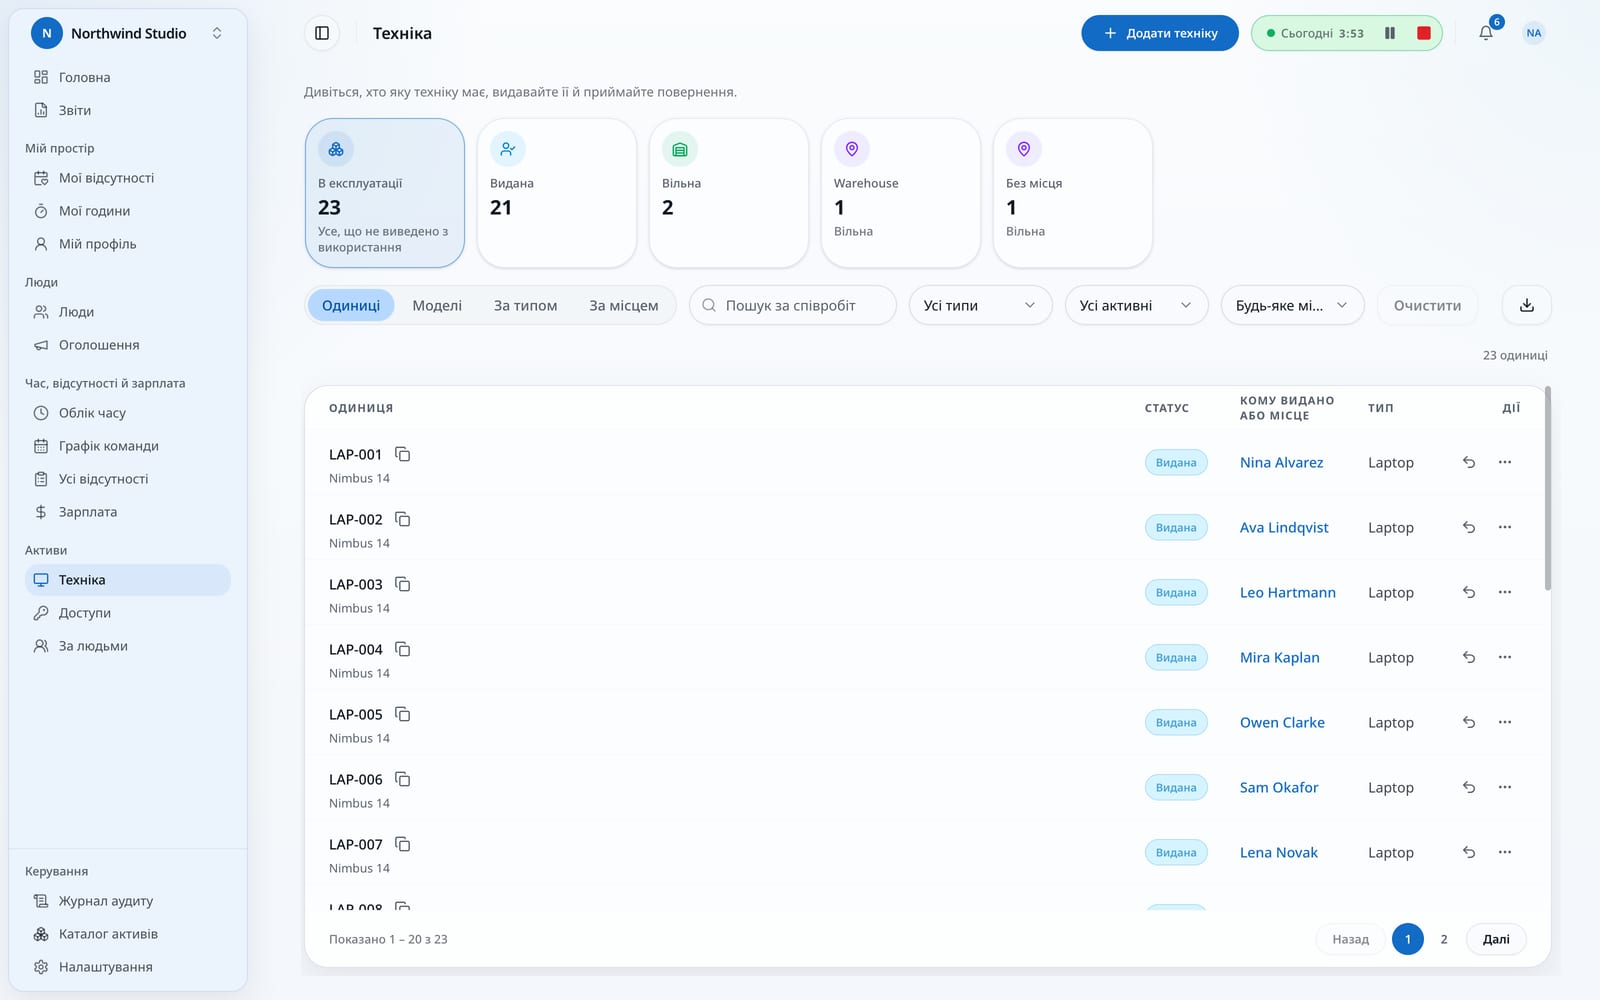
Task: Download the equipment list export
Action: [x=1527, y=305]
